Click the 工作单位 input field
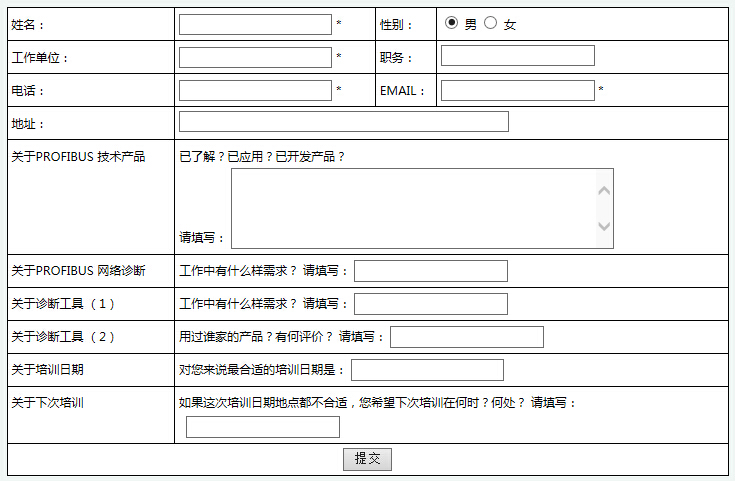This screenshot has height=481, width=735. 255,57
